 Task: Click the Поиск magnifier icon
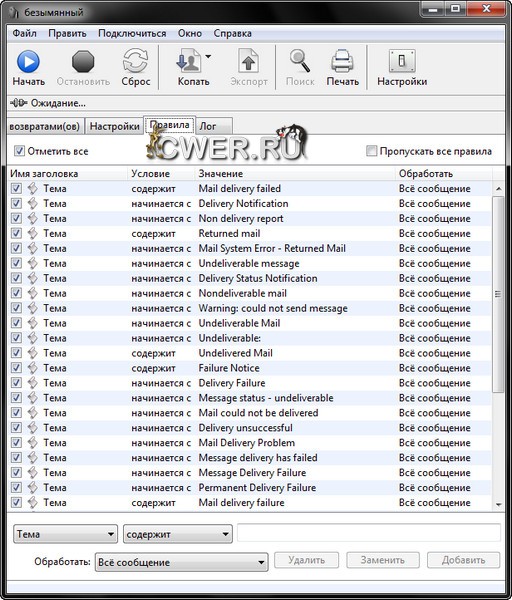pos(300,61)
